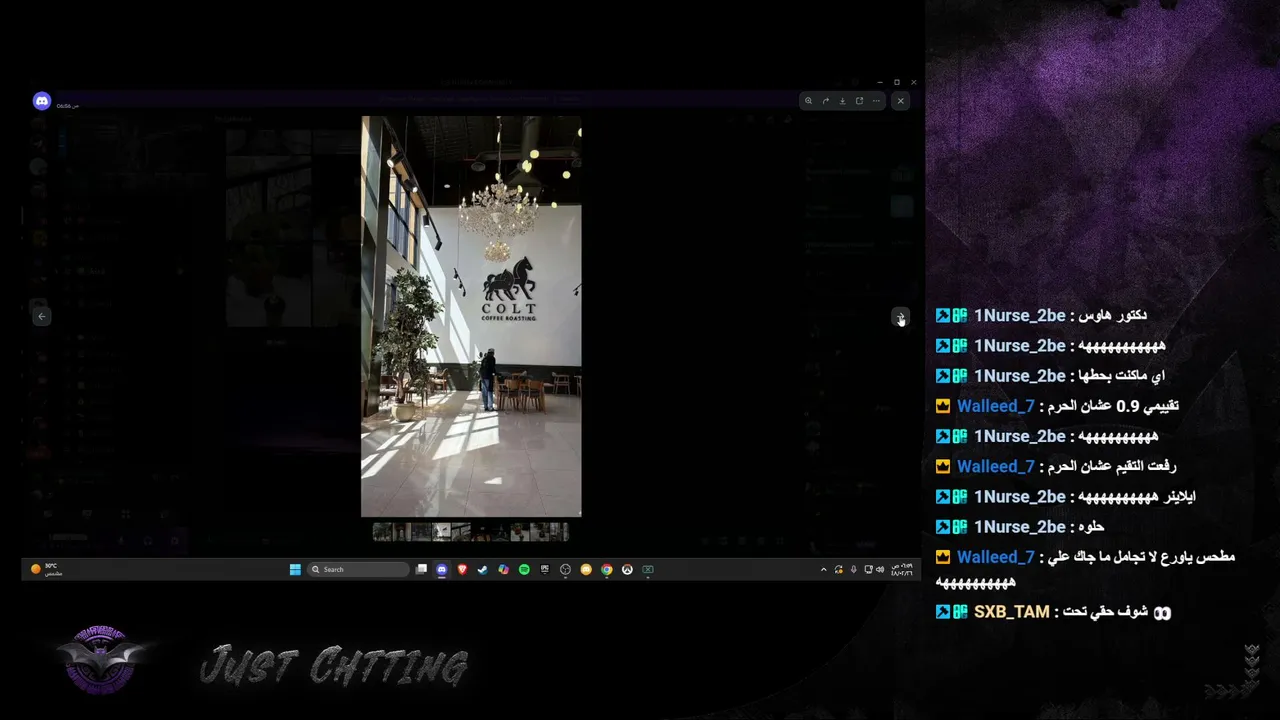1280x720 pixels.
Task: Click the chat message "اي ماكنت بحطها"
Action: pos(1122,376)
